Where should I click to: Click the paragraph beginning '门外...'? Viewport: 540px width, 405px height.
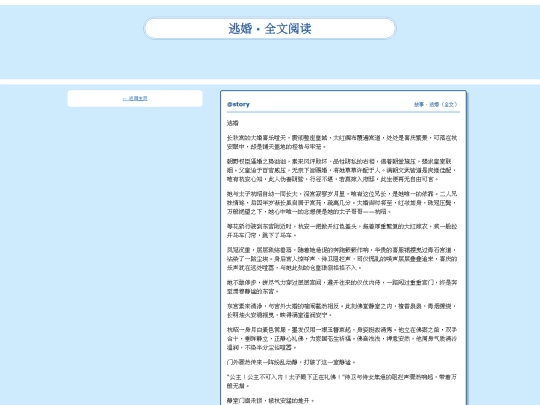291,362
